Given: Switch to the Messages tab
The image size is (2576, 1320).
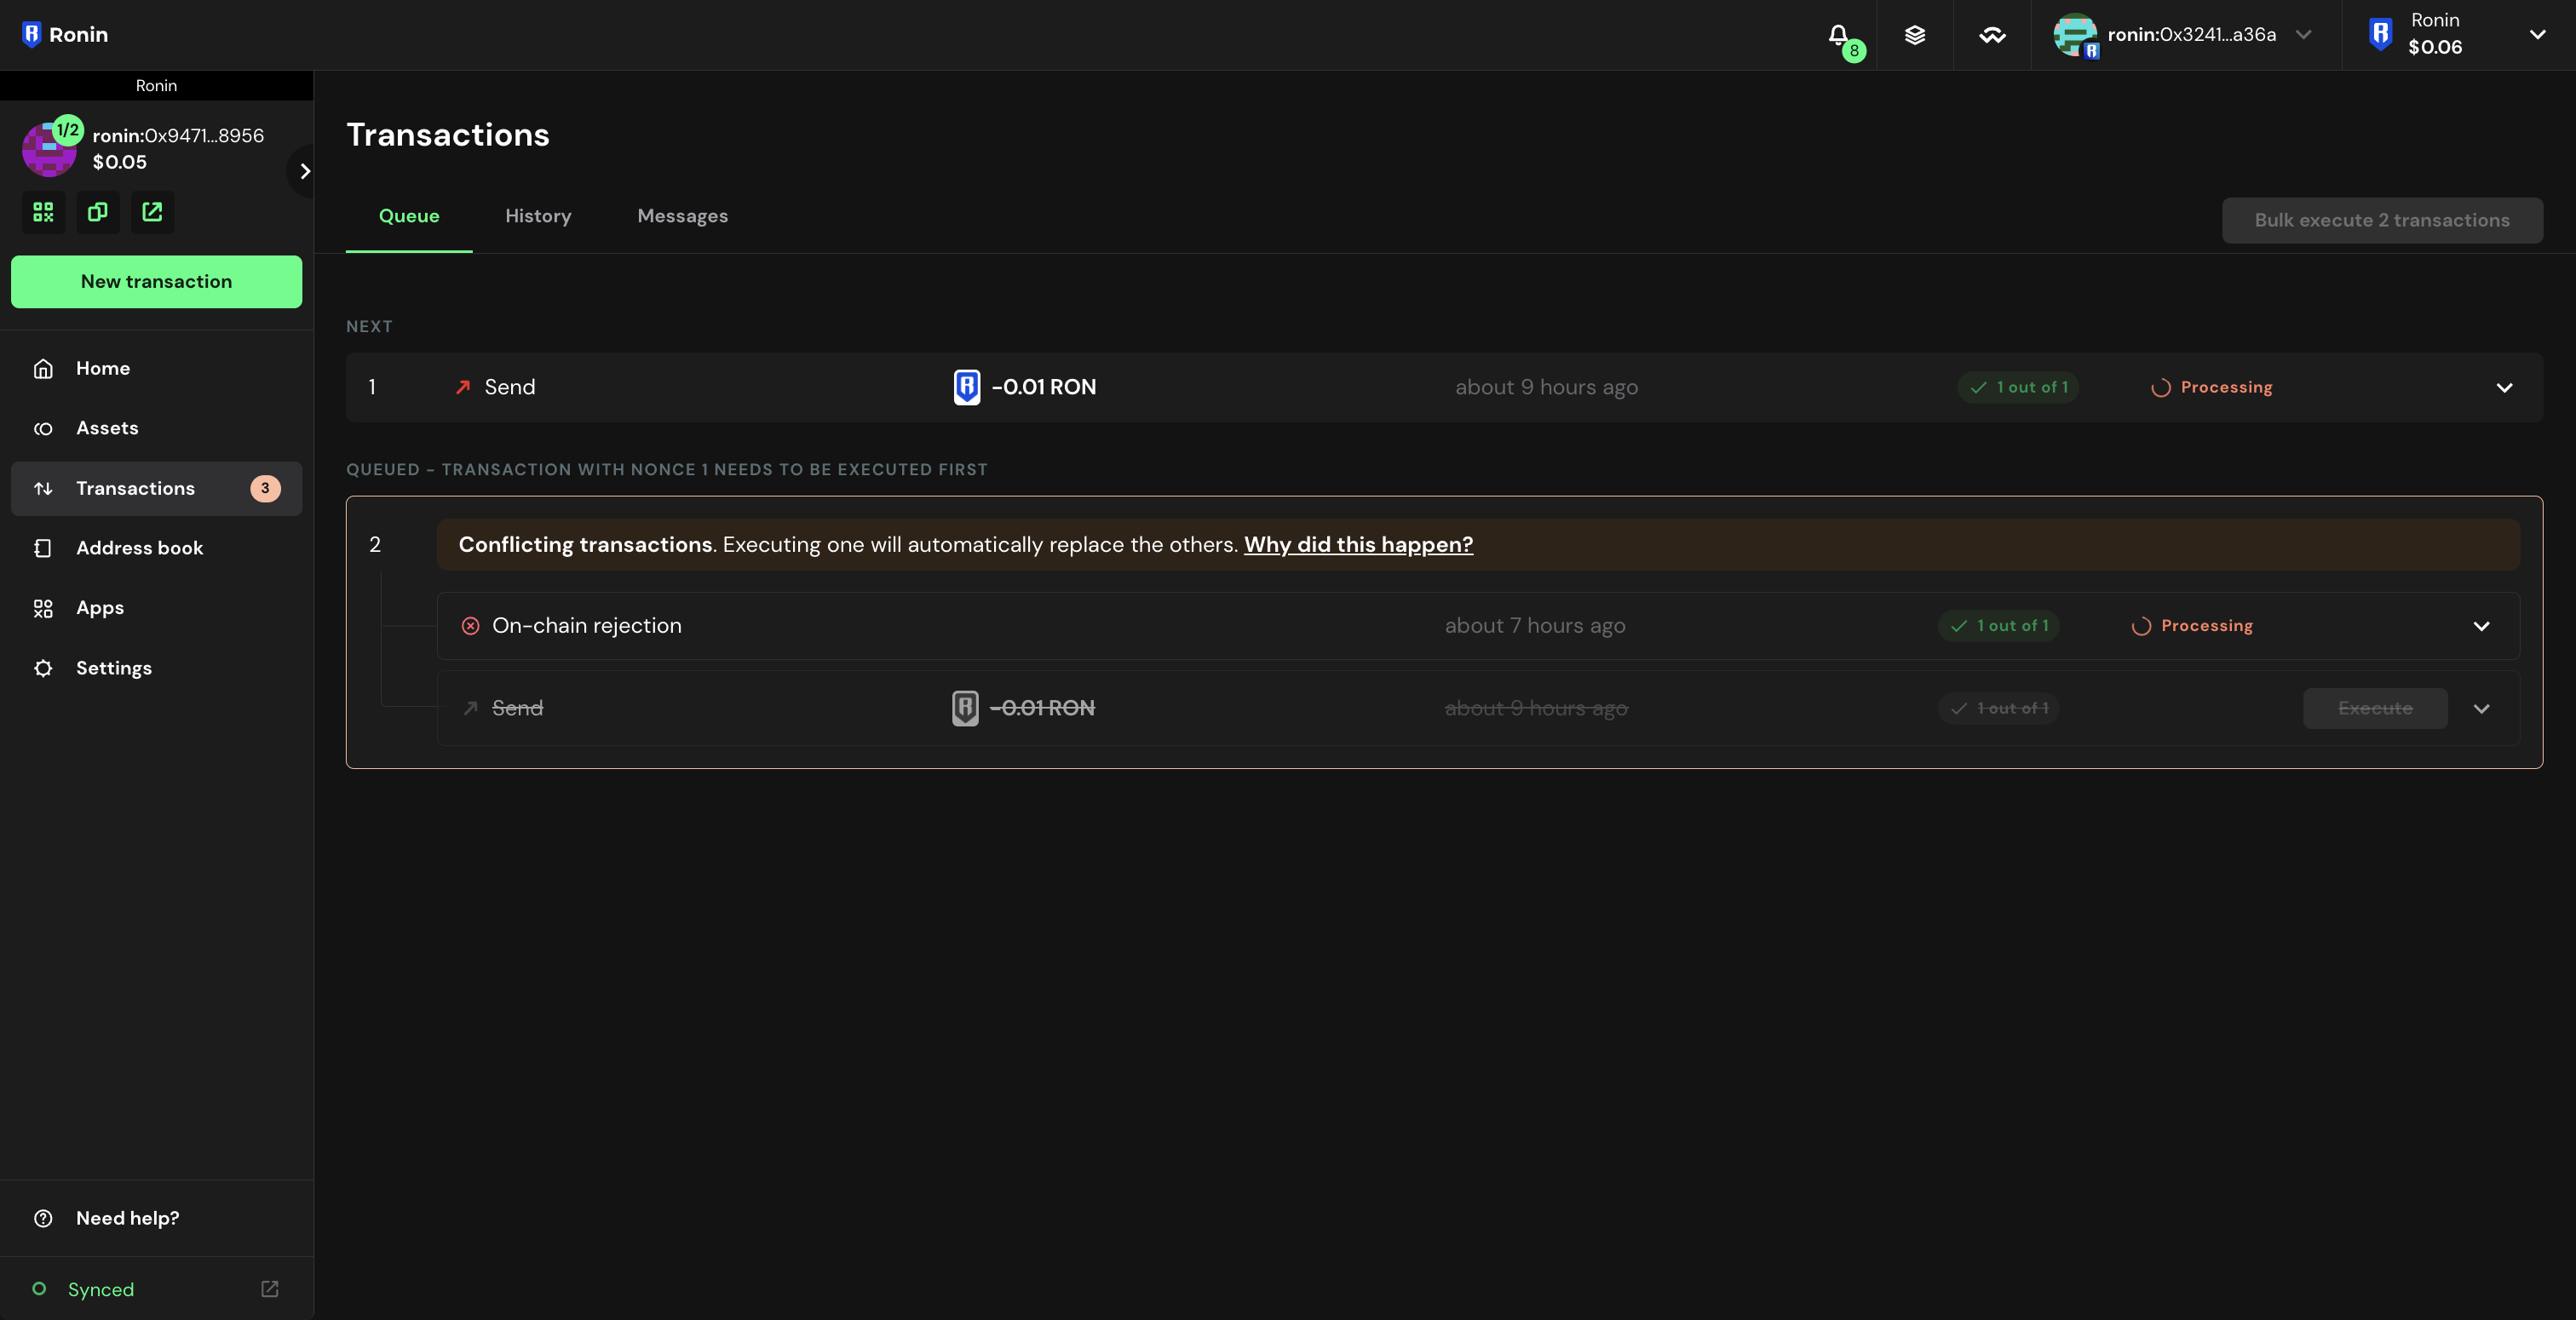Looking at the screenshot, I should [683, 216].
